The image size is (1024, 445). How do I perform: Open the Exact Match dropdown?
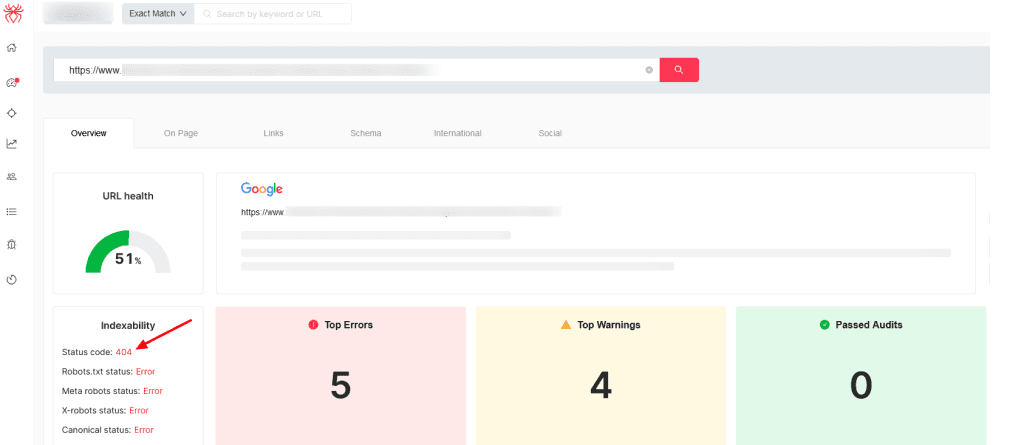point(158,14)
